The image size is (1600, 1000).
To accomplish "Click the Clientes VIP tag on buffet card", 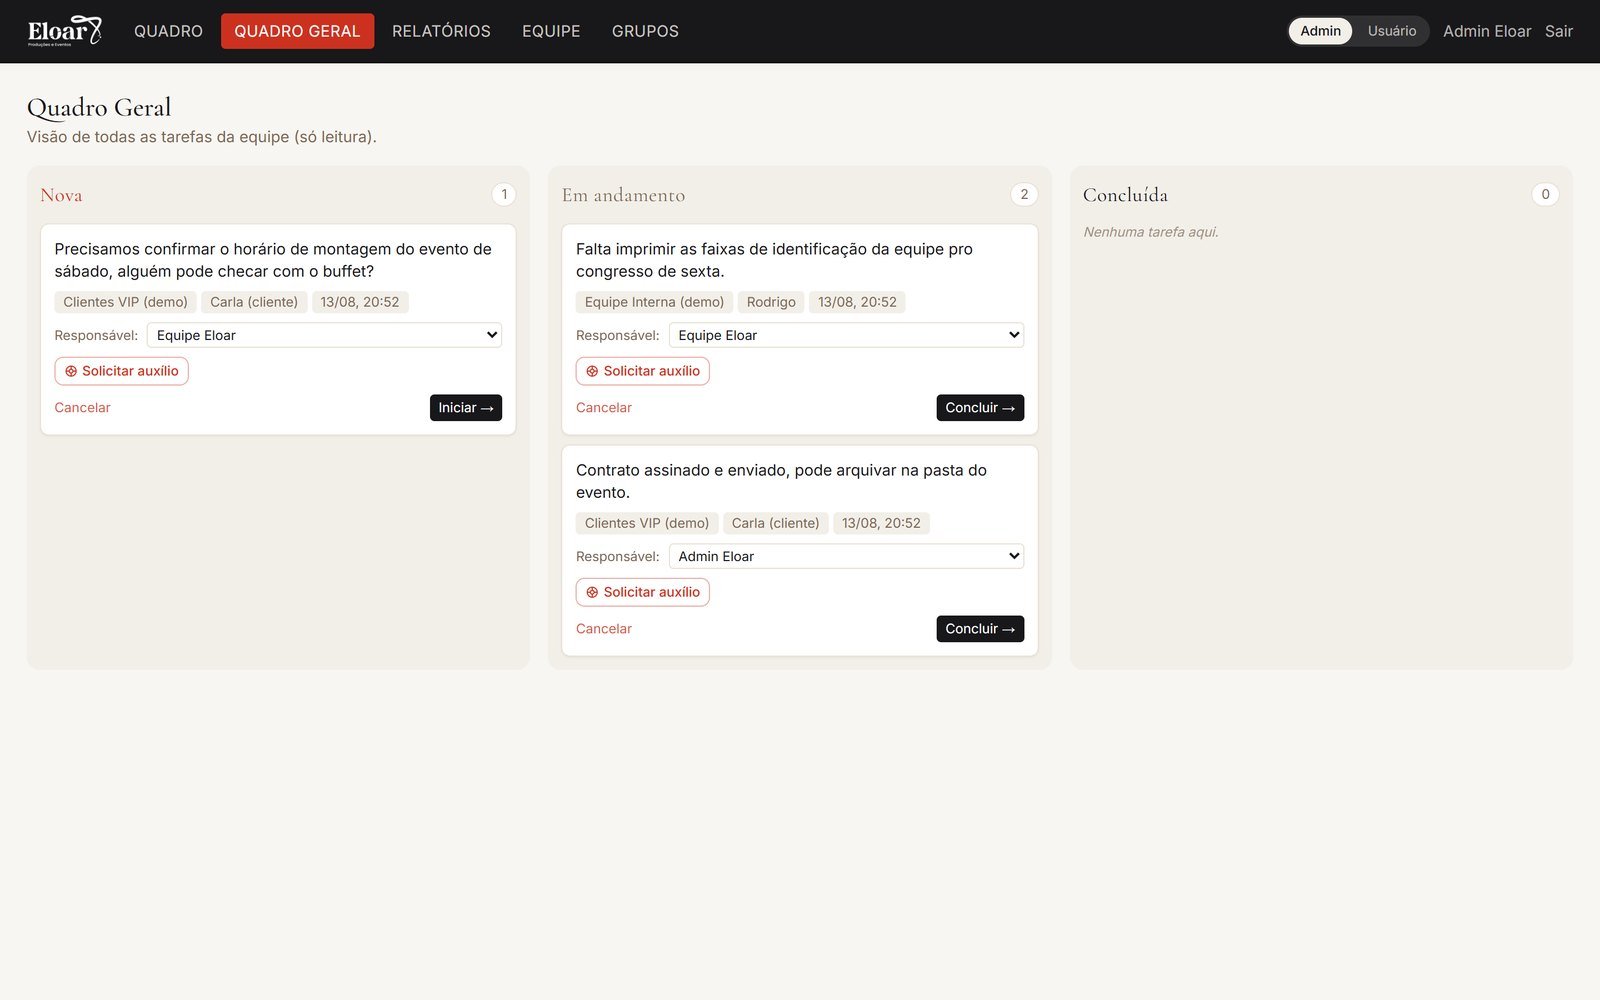I will click(x=125, y=302).
